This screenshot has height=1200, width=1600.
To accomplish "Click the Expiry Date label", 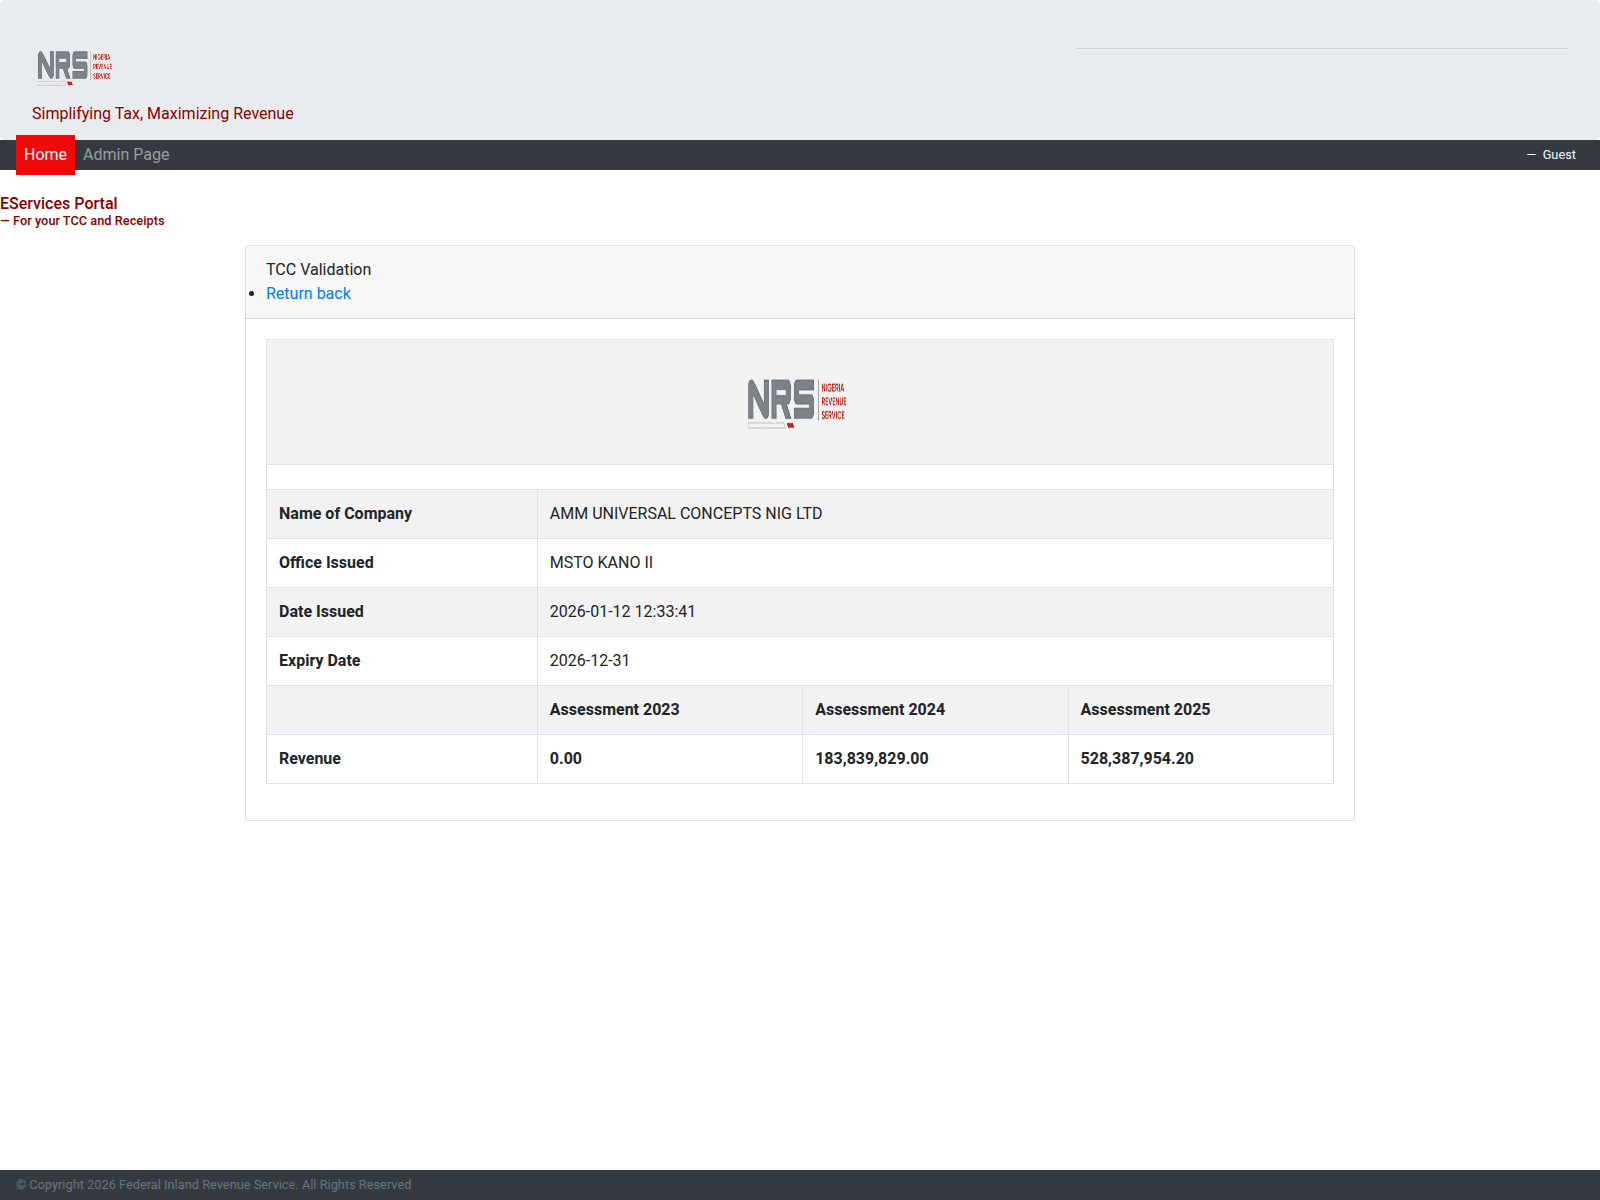I will tap(319, 661).
